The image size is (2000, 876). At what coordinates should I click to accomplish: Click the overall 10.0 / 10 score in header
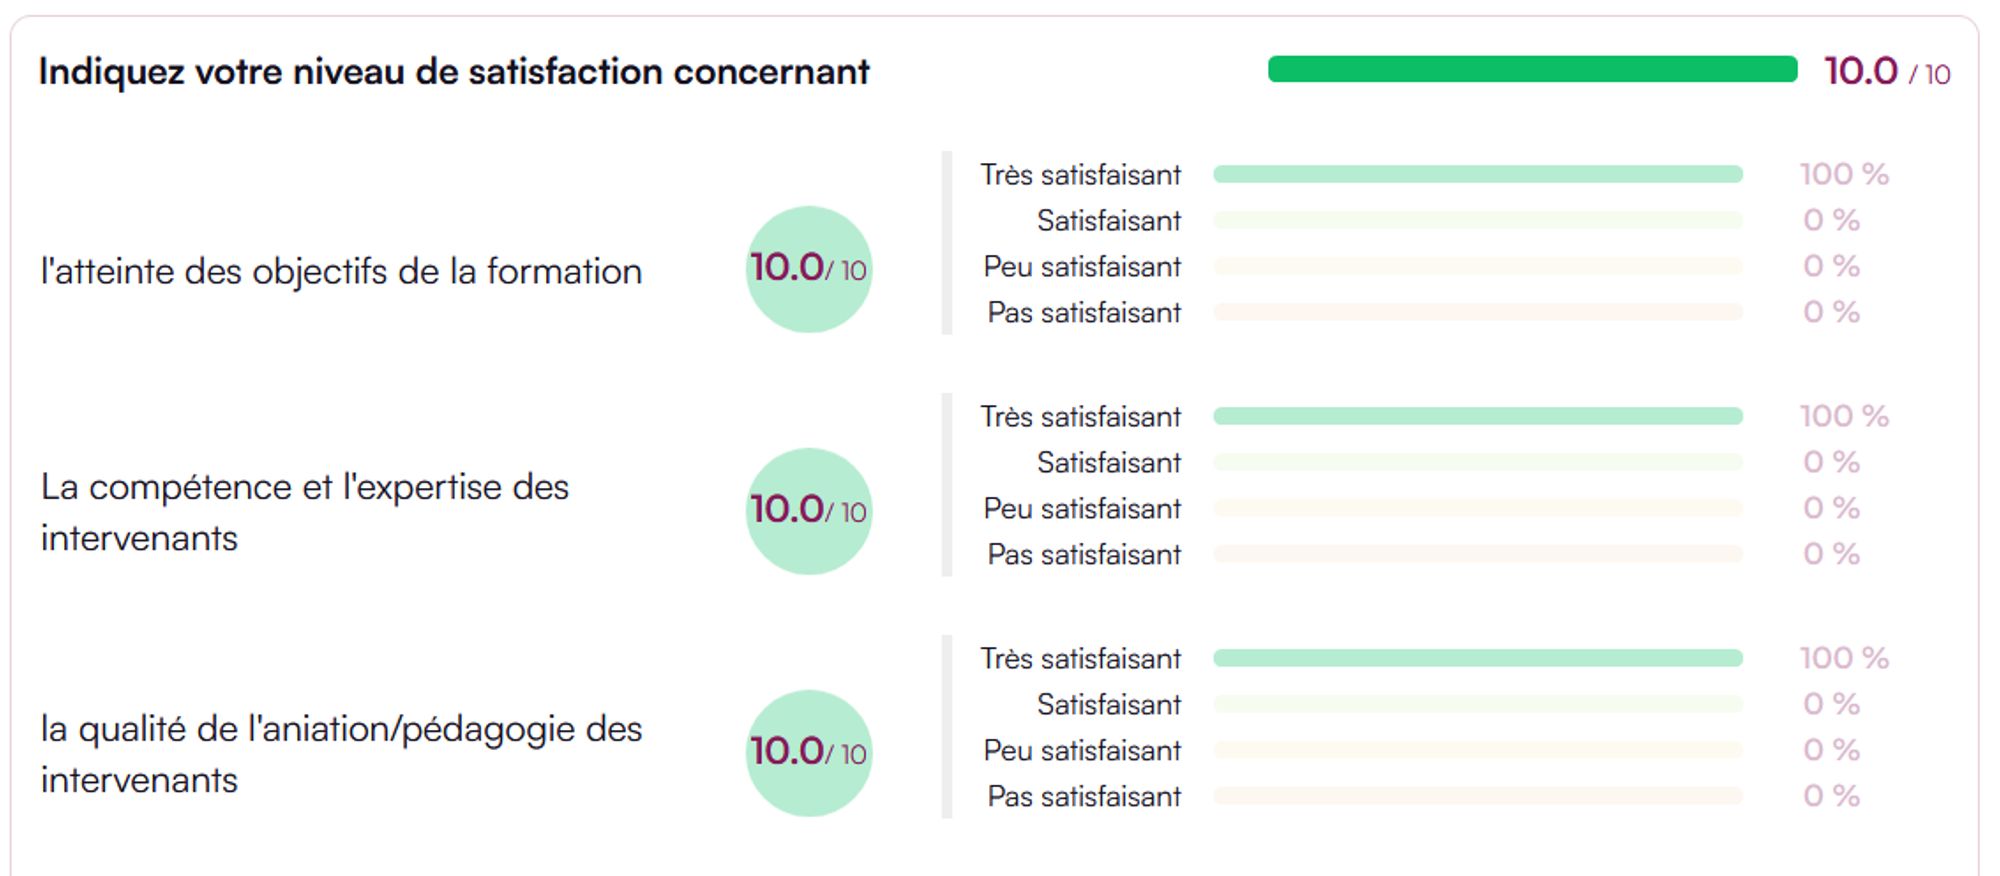pos(1886,72)
